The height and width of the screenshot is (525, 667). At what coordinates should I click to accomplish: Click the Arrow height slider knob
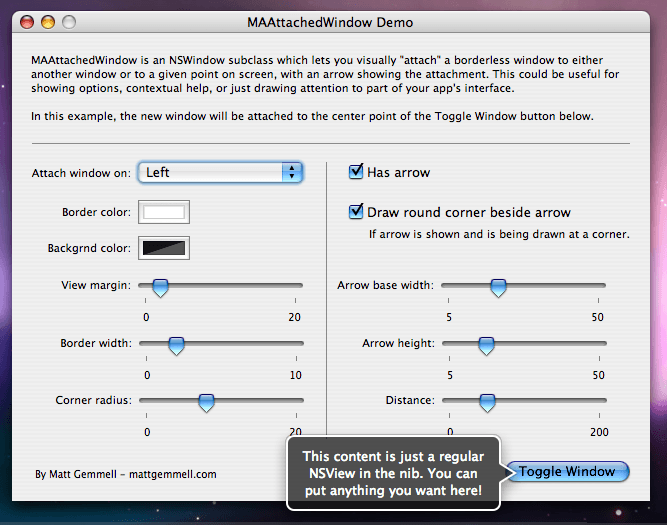click(486, 345)
